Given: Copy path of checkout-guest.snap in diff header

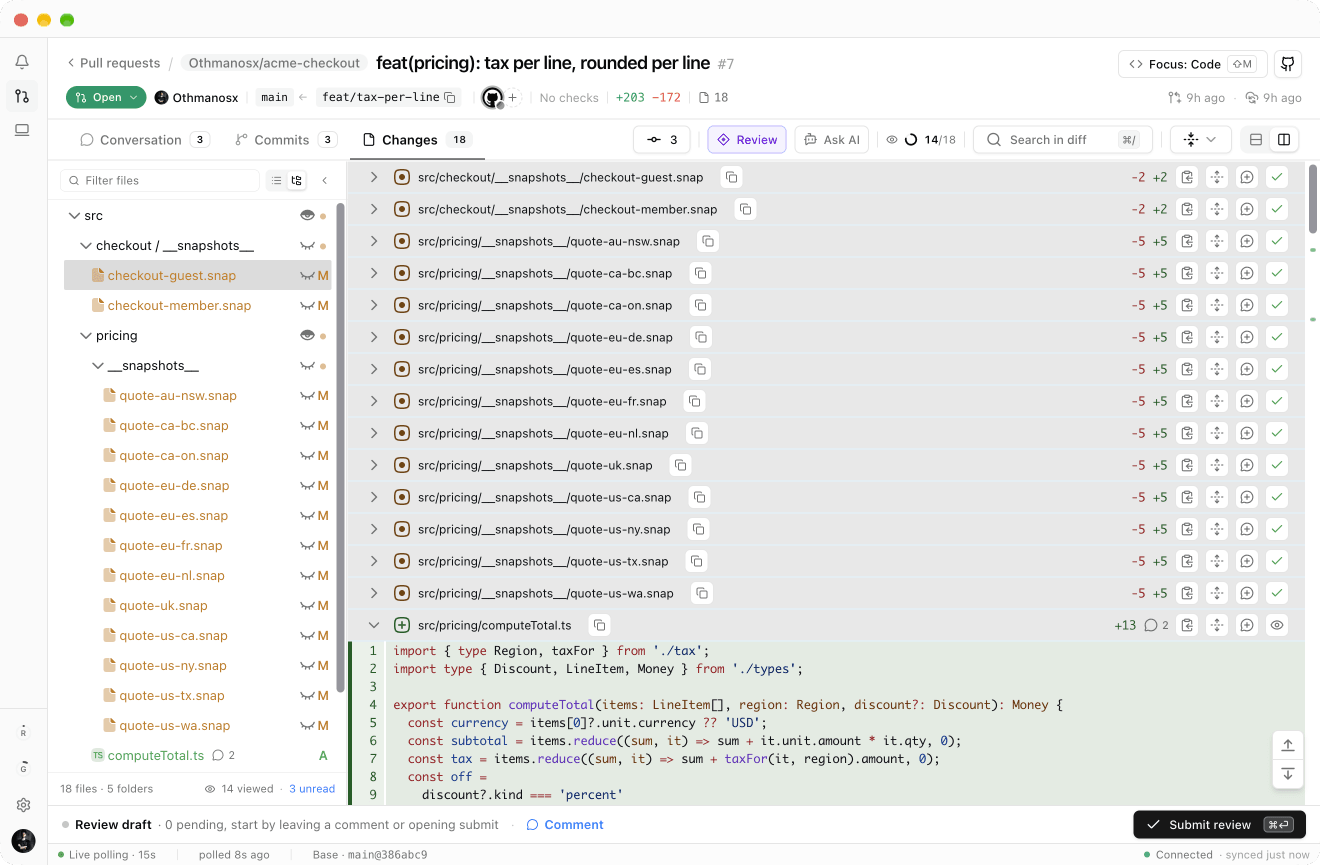Looking at the screenshot, I should (x=732, y=177).
